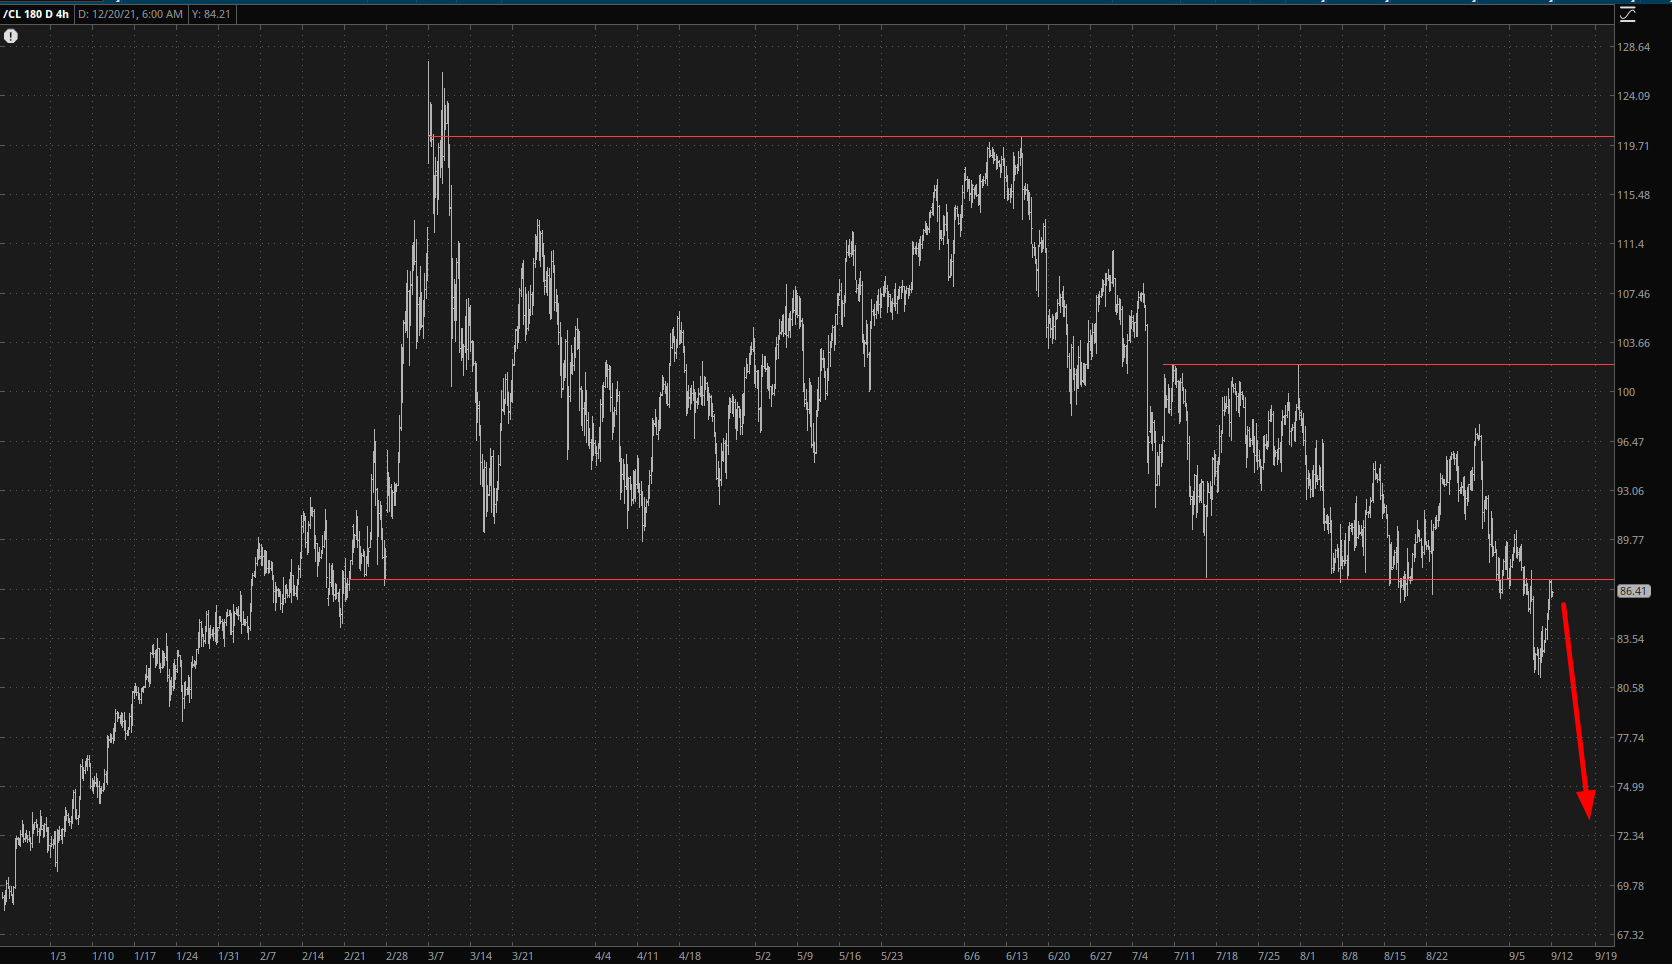Click the 119.71 price axis label

(1633, 146)
